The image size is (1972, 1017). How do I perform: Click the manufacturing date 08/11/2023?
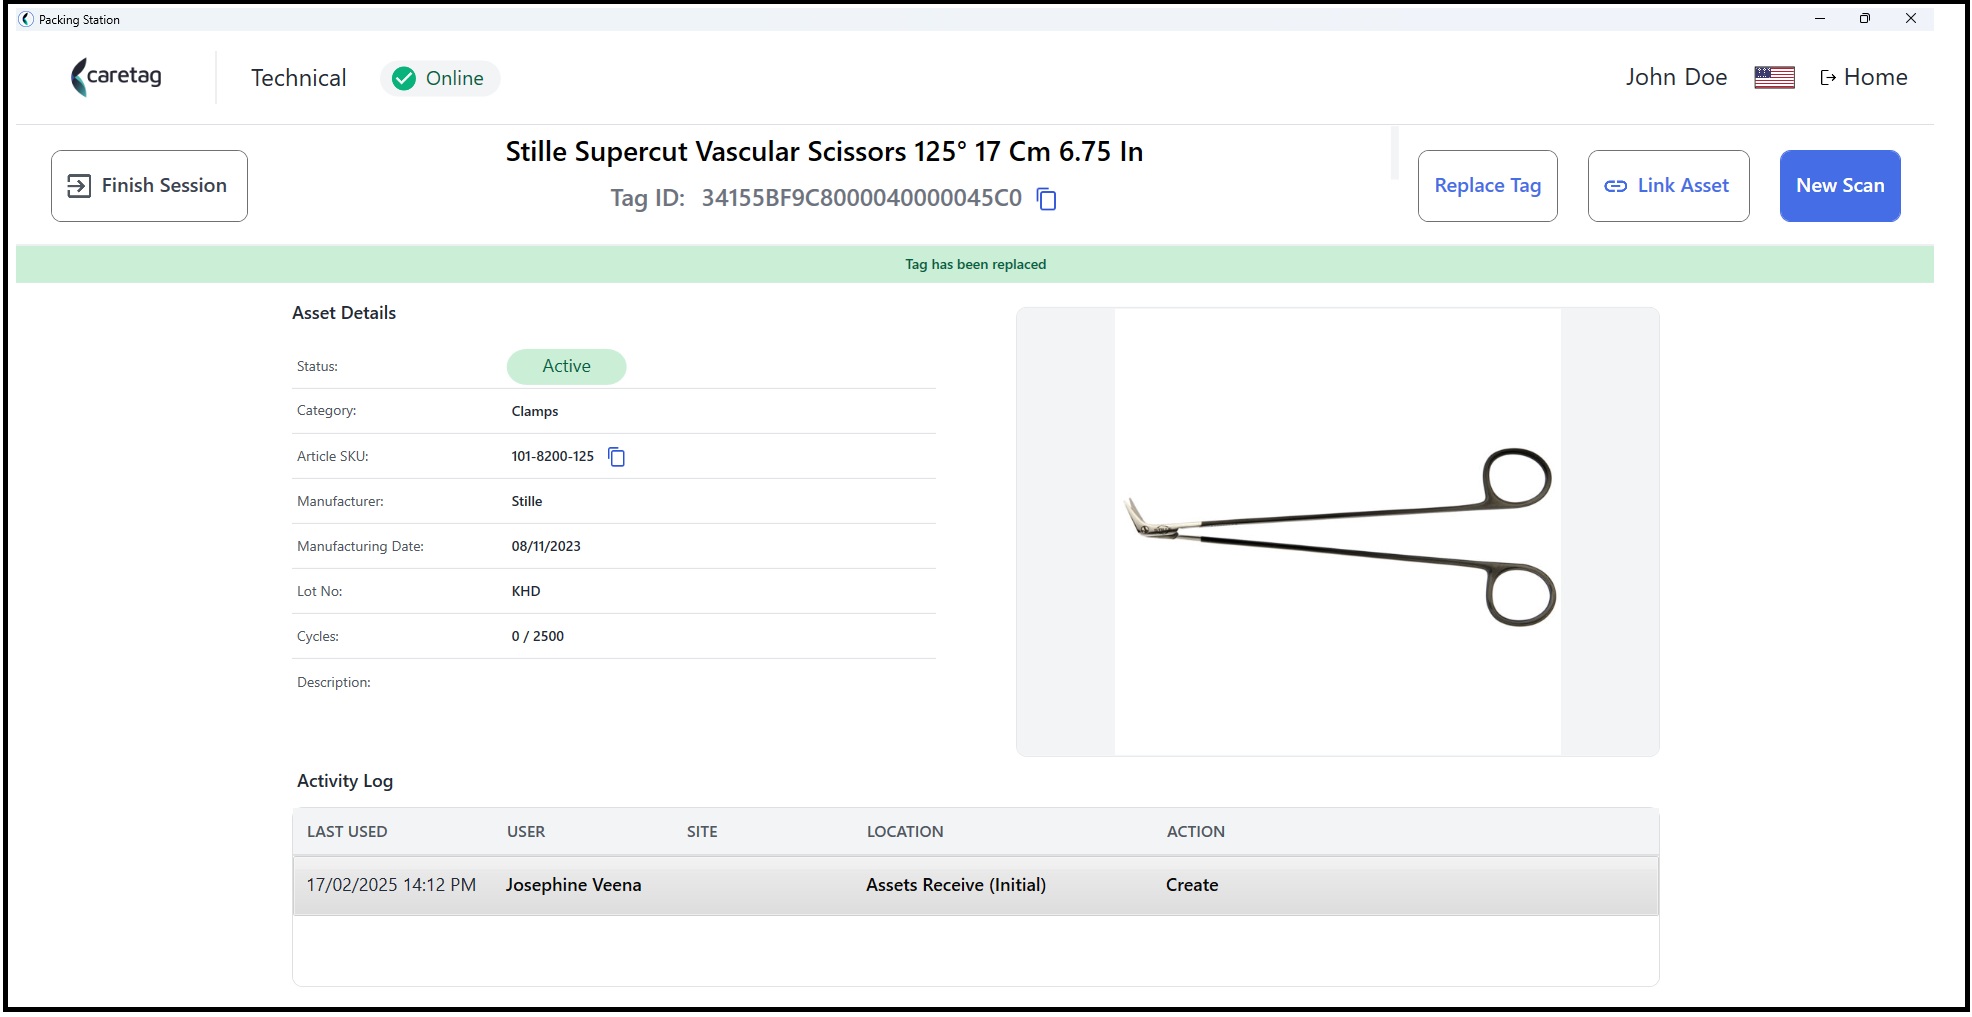tap(546, 546)
